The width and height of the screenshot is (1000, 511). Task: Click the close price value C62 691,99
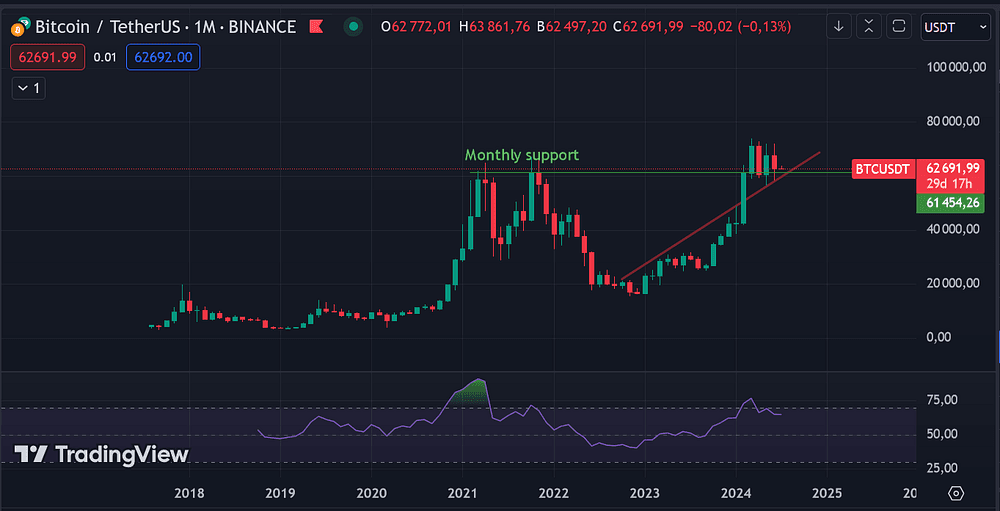[648, 27]
